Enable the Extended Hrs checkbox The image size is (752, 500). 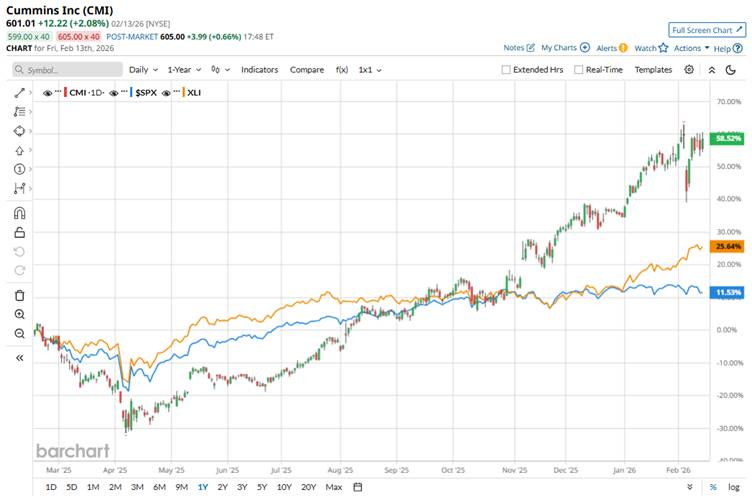tap(507, 70)
